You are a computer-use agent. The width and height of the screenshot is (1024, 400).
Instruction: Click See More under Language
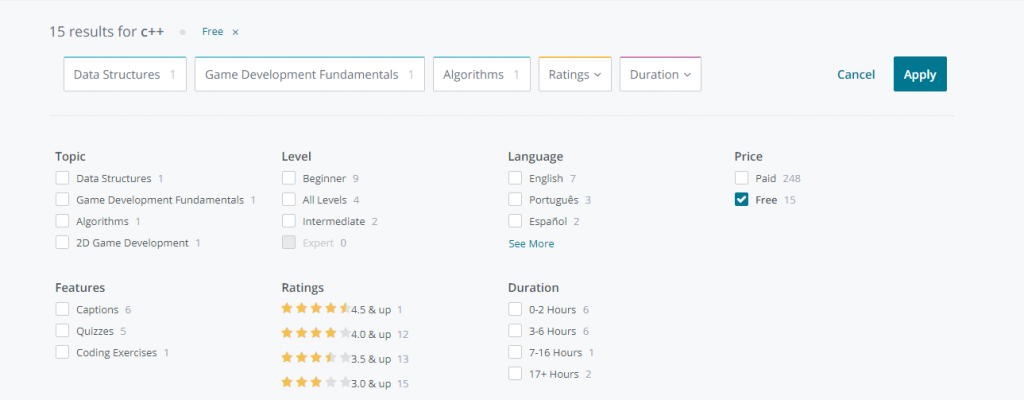[531, 244]
